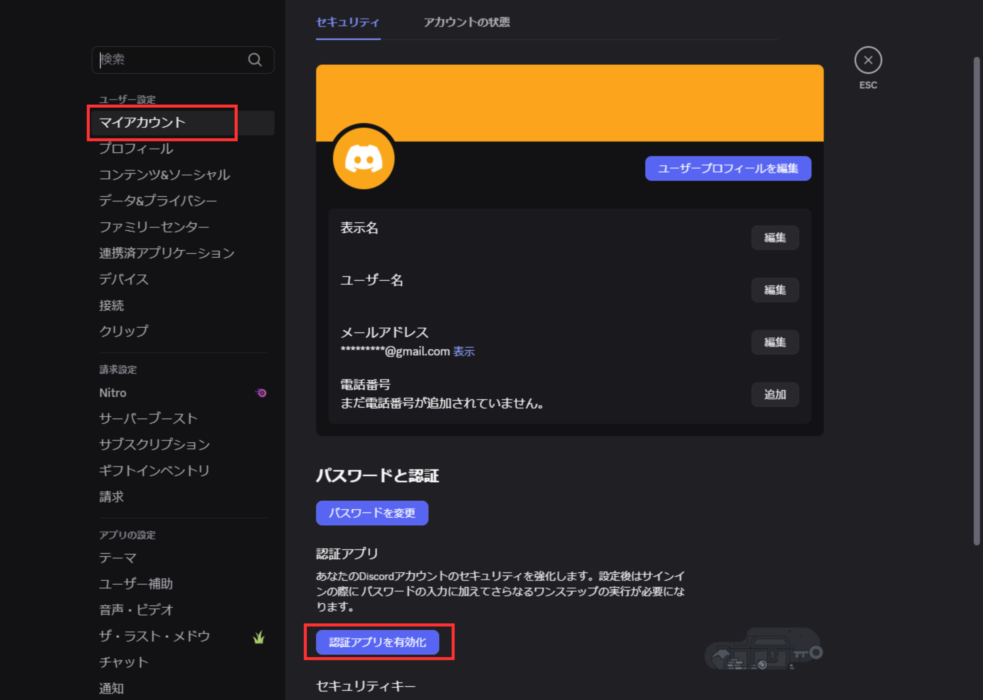
Task: Click the ユーザー設定 section label
Action: click(127, 100)
